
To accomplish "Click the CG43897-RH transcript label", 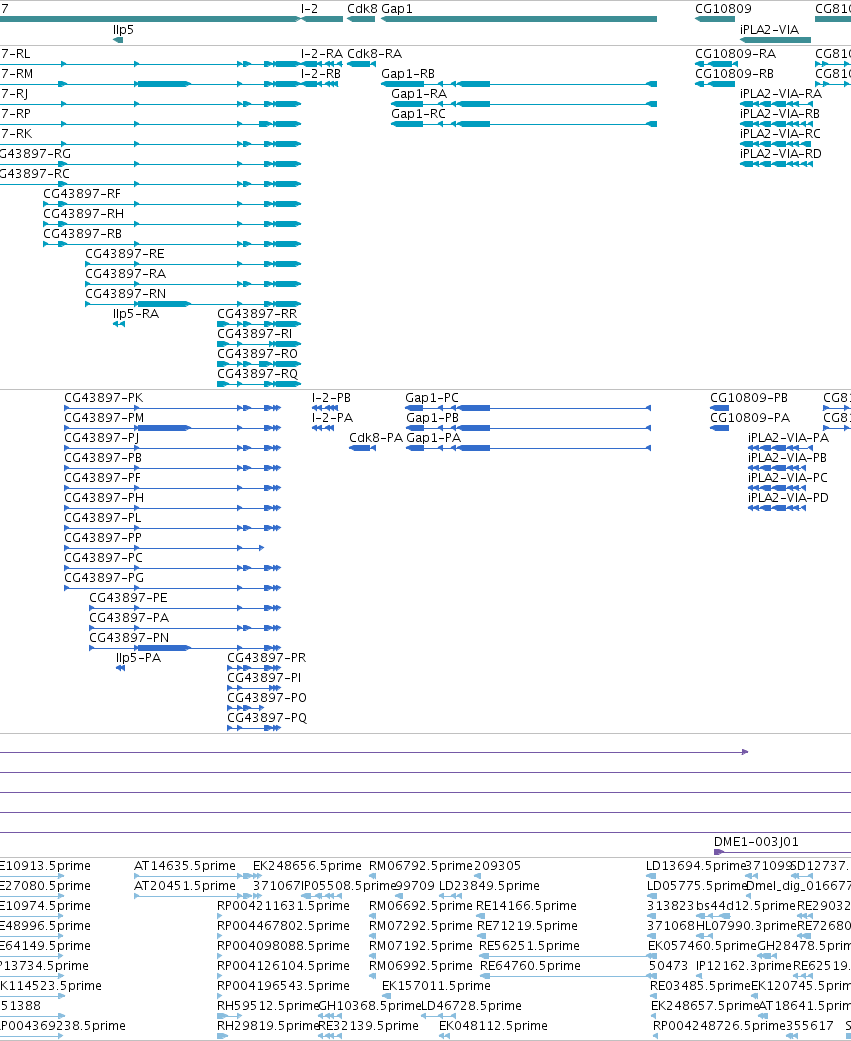I will 83,214.
